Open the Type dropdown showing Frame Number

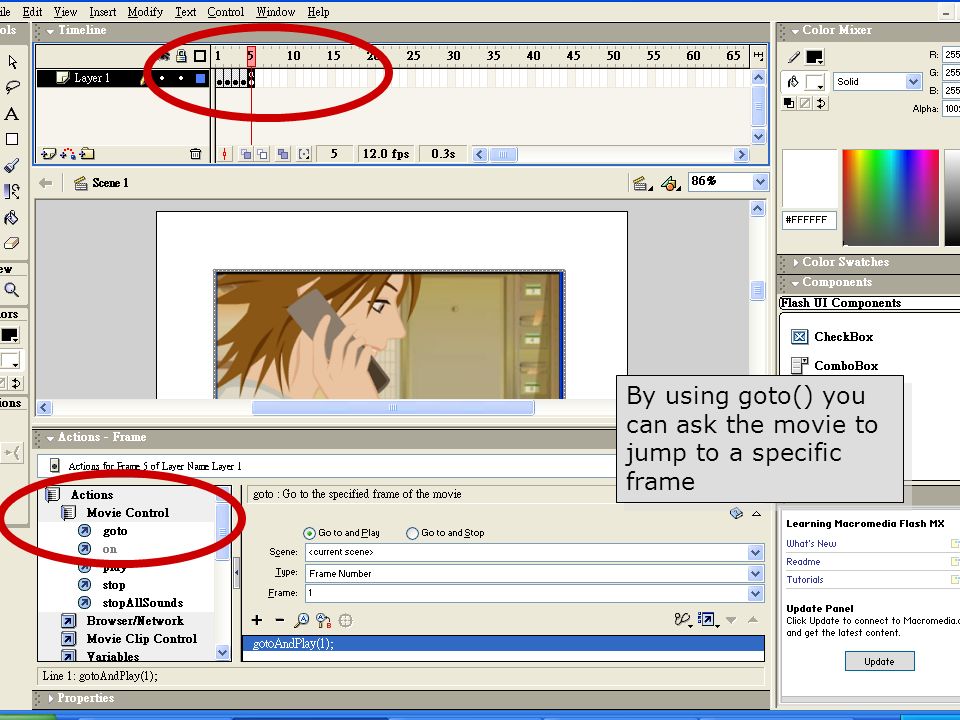click(756, 574)
